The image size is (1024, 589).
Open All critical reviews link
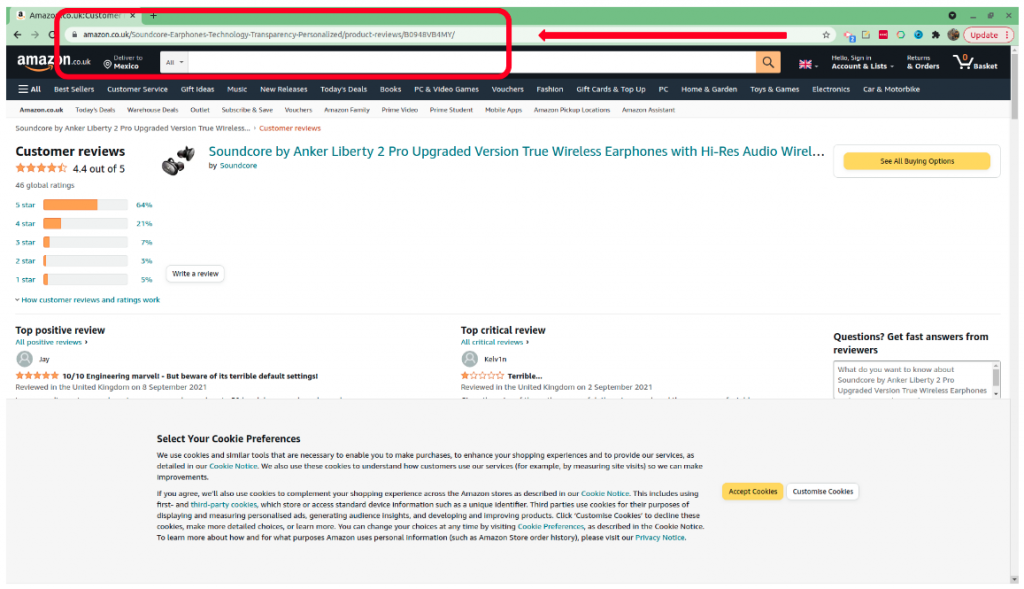(x=494, y=342)
